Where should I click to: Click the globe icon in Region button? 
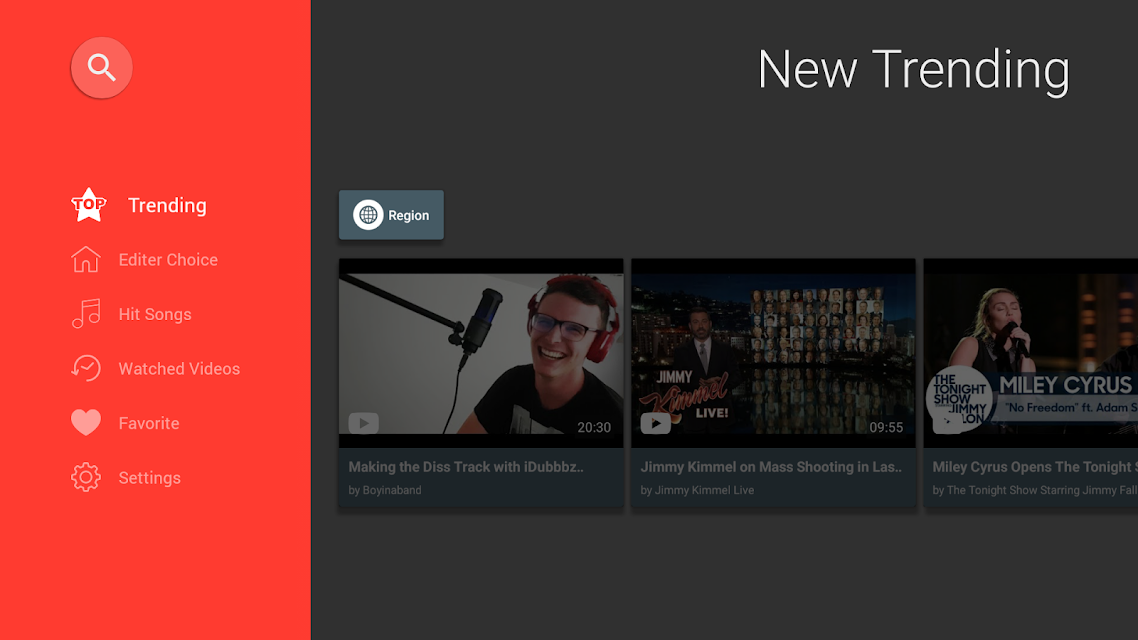(368, 215)
